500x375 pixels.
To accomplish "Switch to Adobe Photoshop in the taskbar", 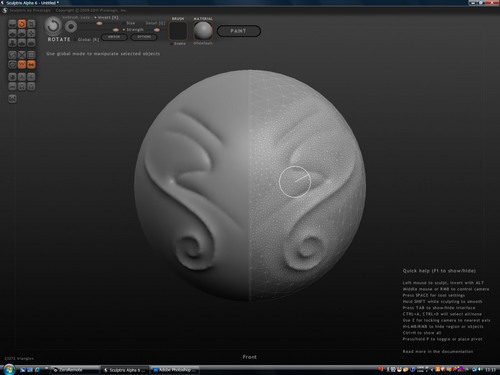I will [174, 370].
